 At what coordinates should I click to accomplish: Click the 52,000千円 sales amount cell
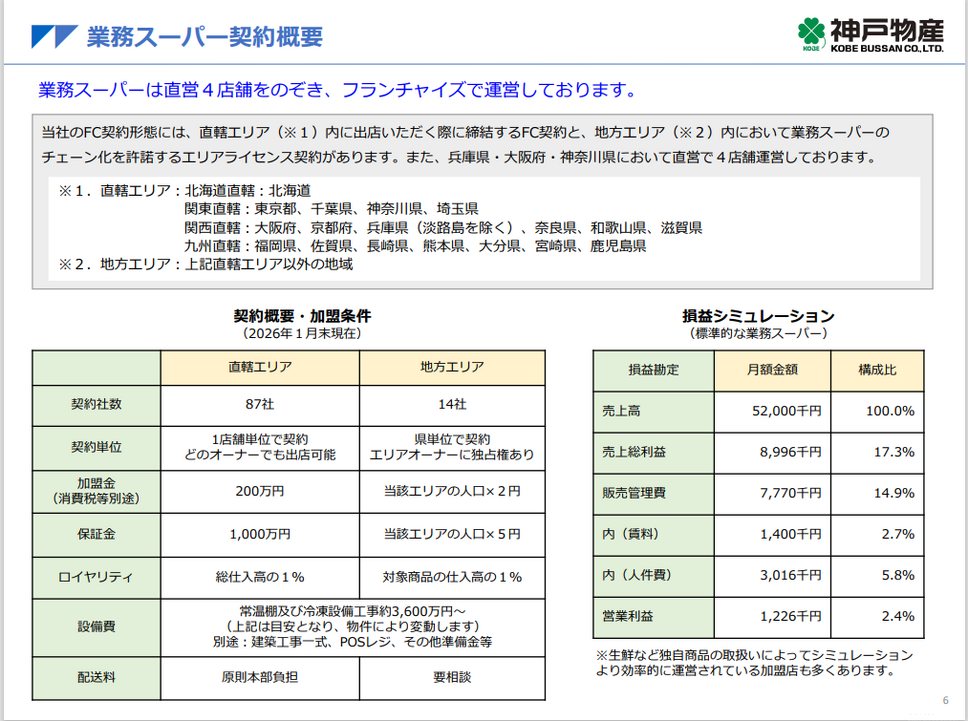point(772,410)
